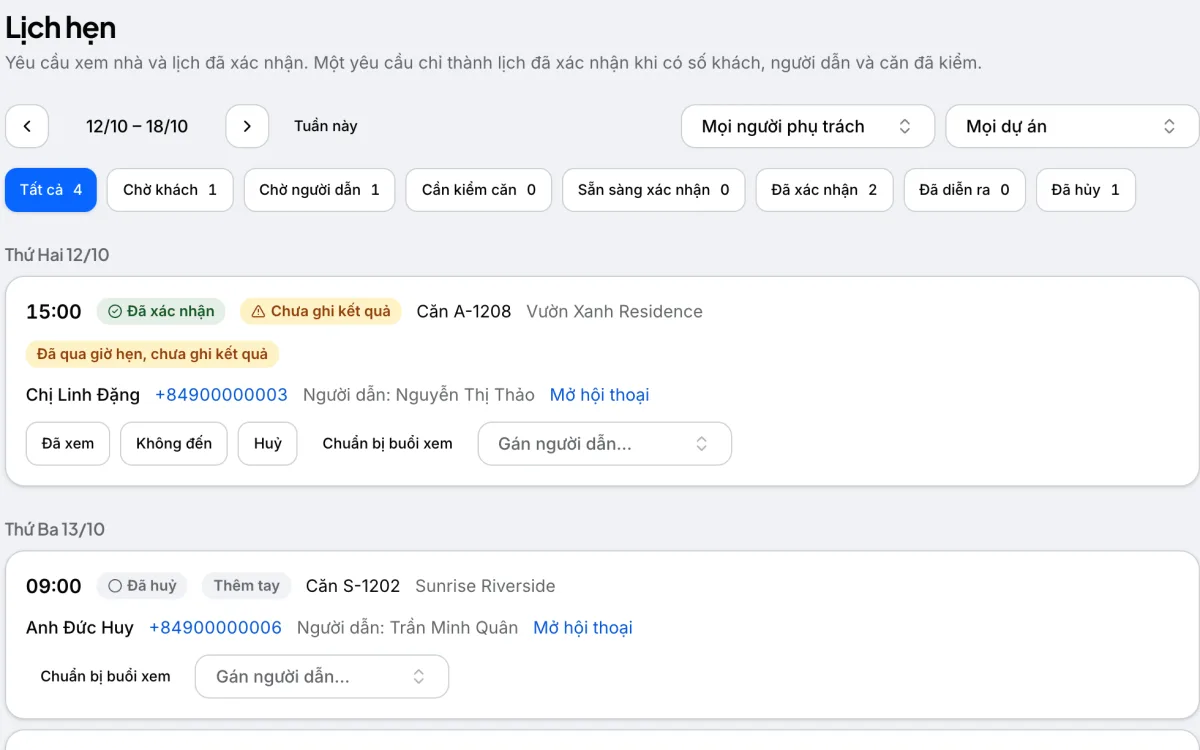Call Chị Linh Đặng's phone number
This screenshot has height=750, width=1200.
point(221,395)
